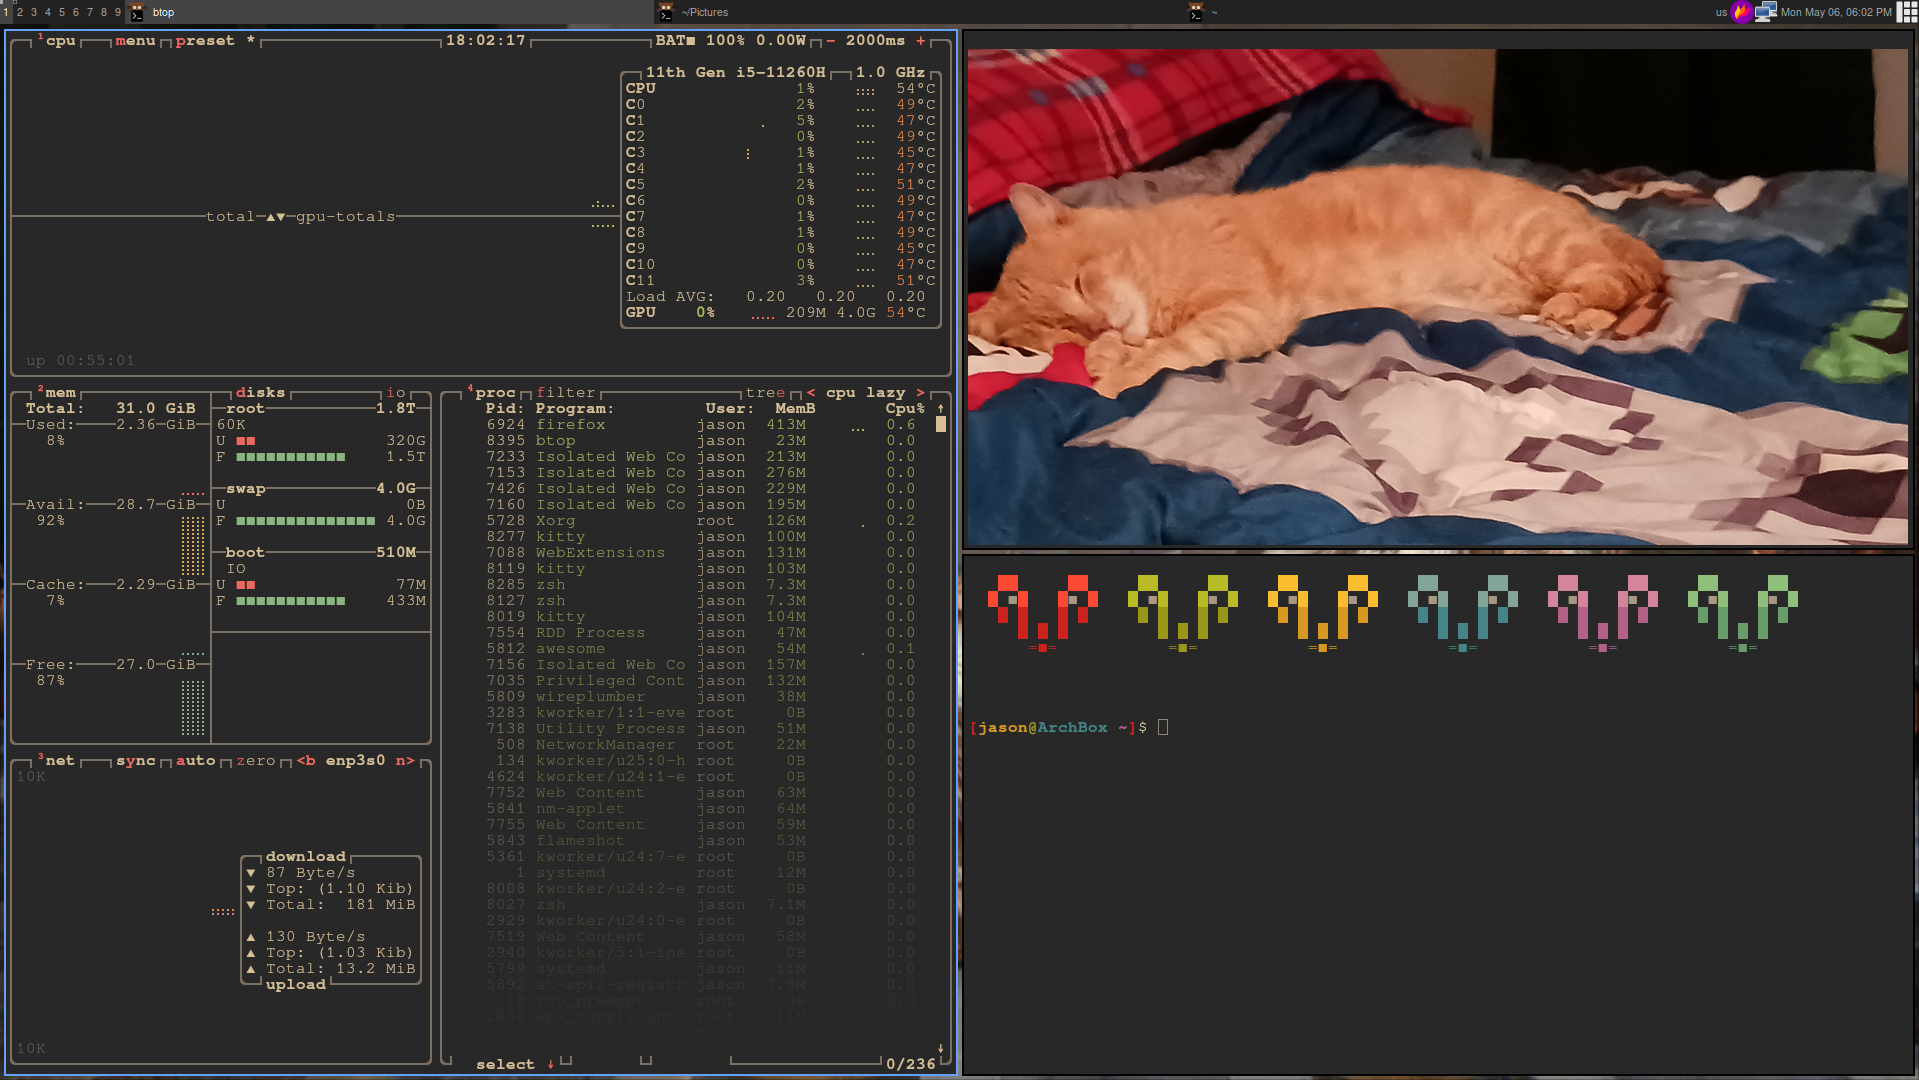Click the grid layout icon in top-right corner
This screenshot has width=1919, height=1080.
[1907, 12]
